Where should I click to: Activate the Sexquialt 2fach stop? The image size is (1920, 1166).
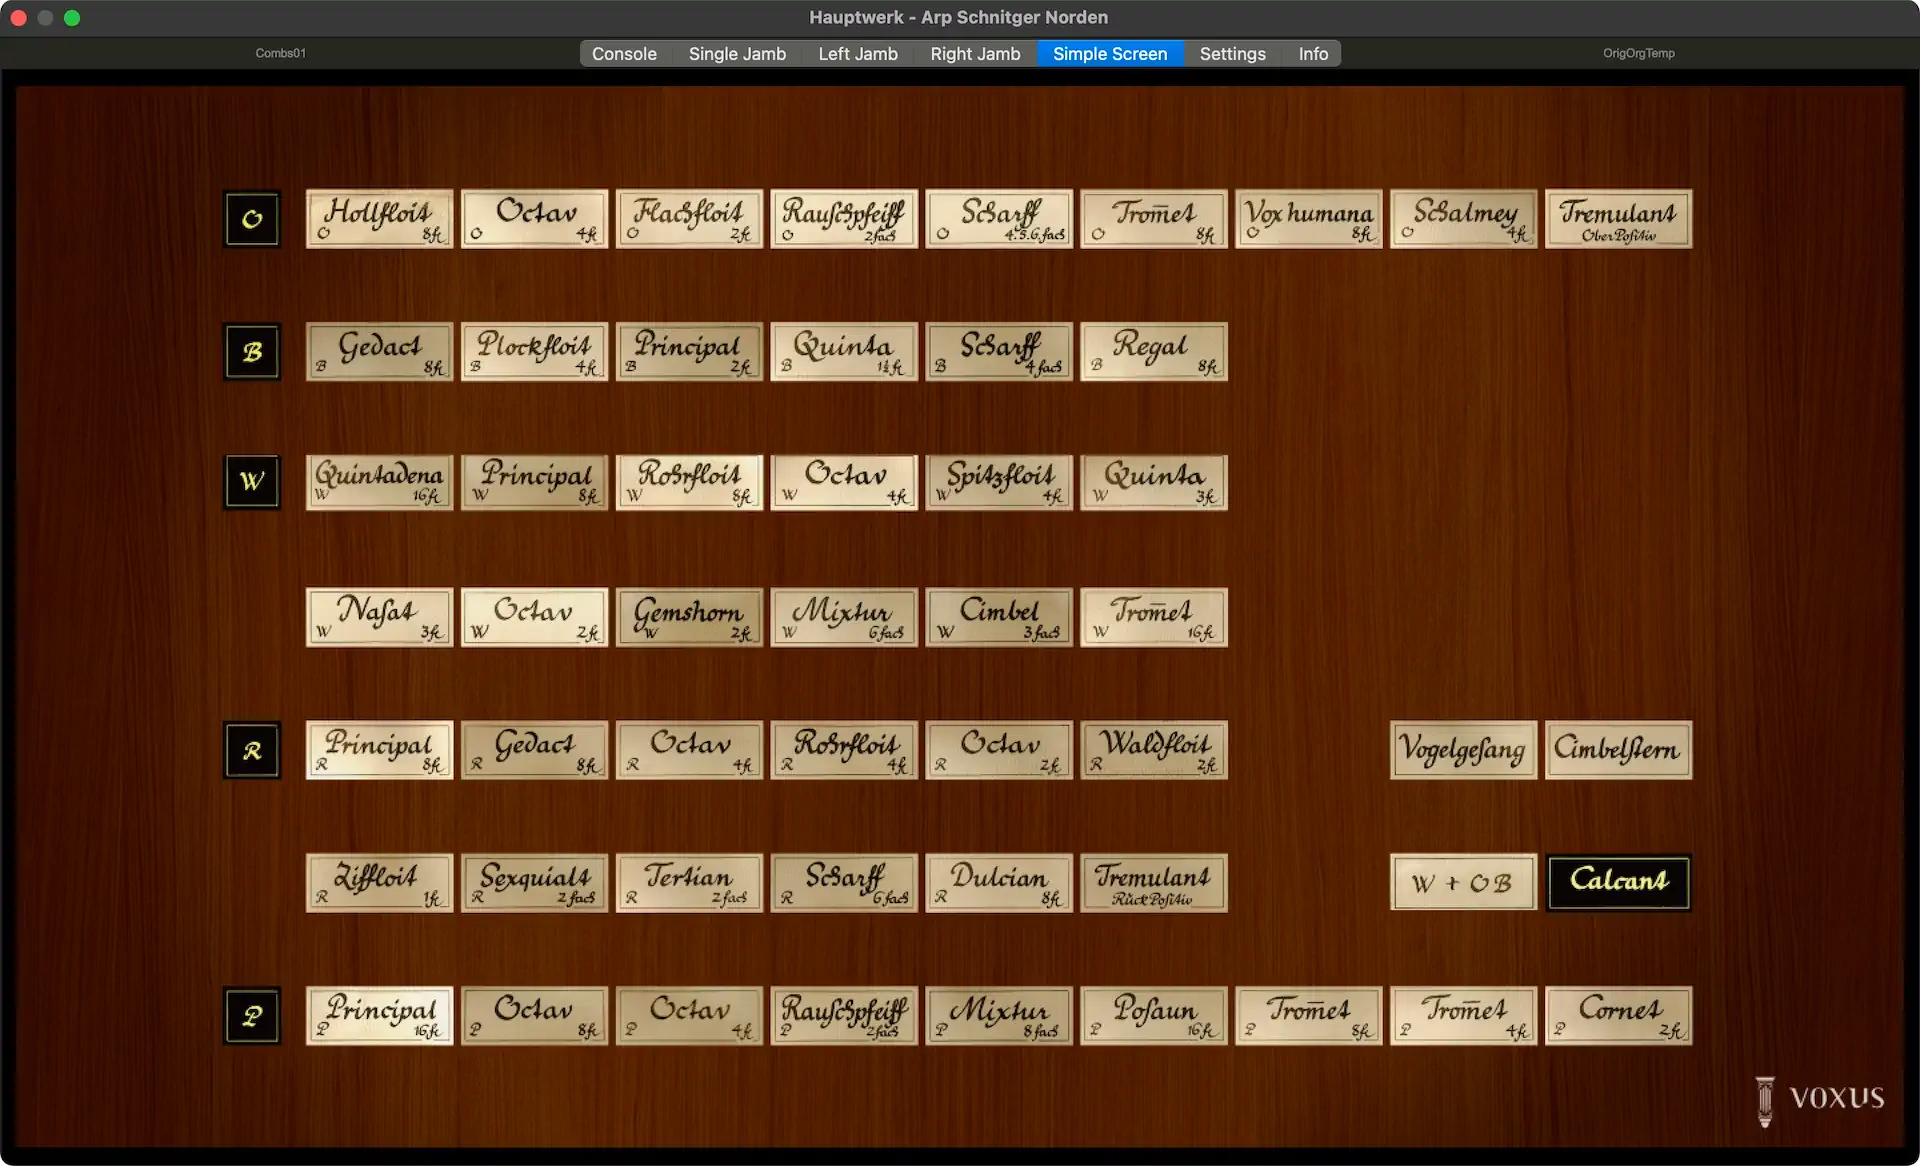point(534,882)
